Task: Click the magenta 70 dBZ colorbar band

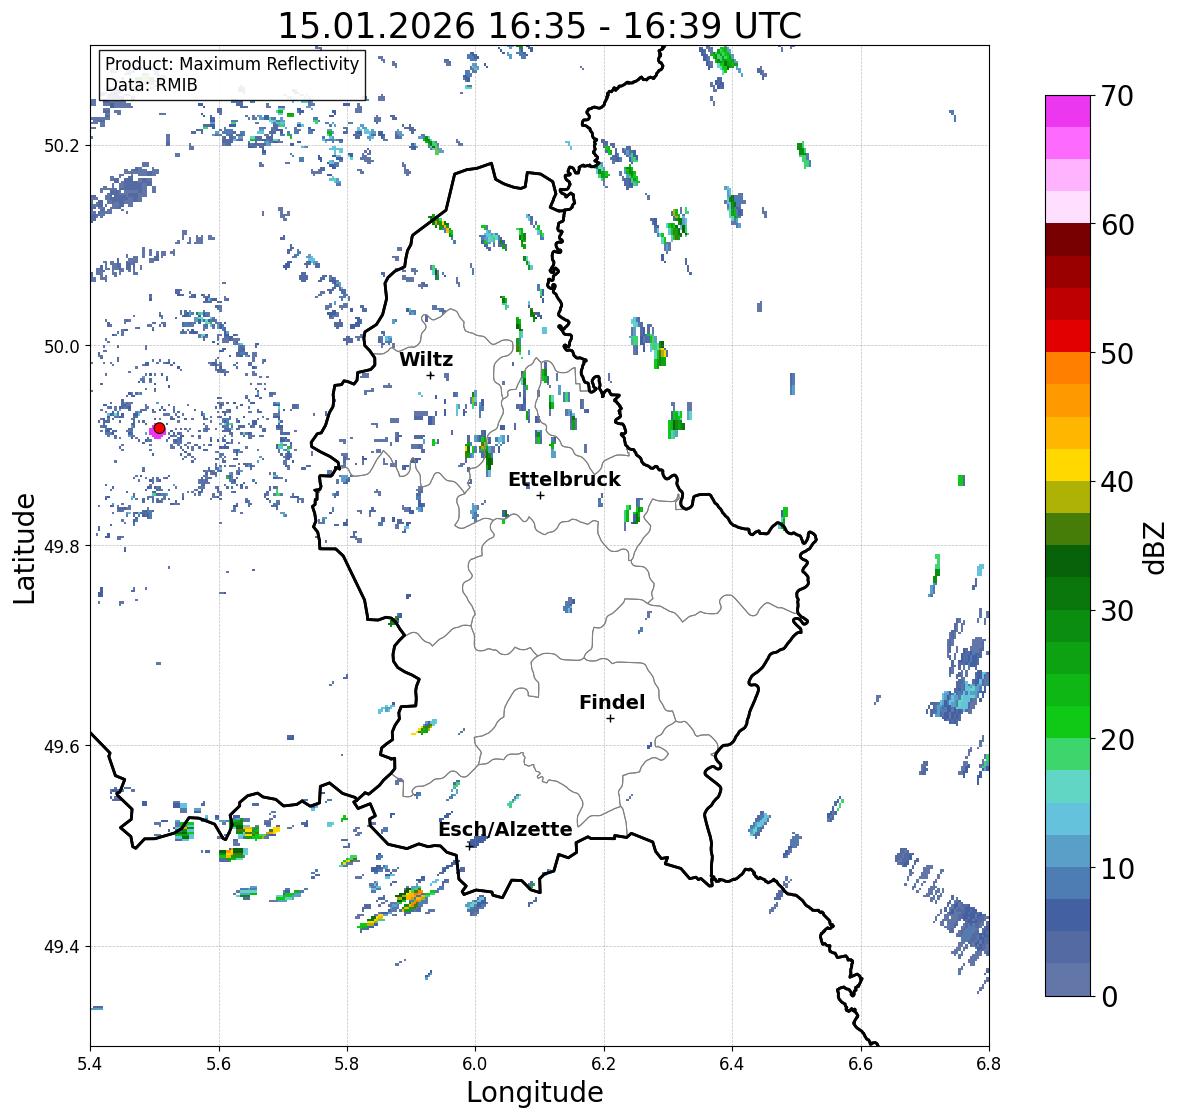Action: point(1068,111)
